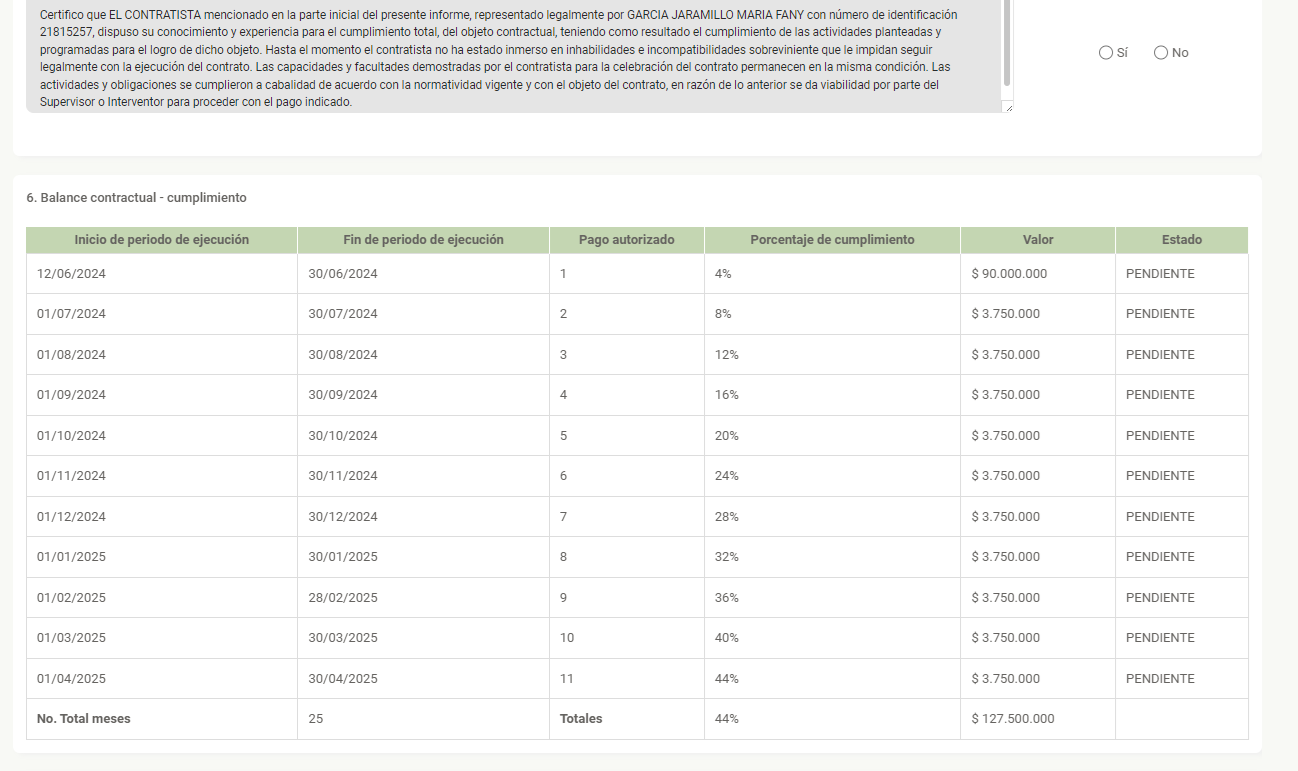Select the start date 01/11/2024 cell

click(162, 476)
